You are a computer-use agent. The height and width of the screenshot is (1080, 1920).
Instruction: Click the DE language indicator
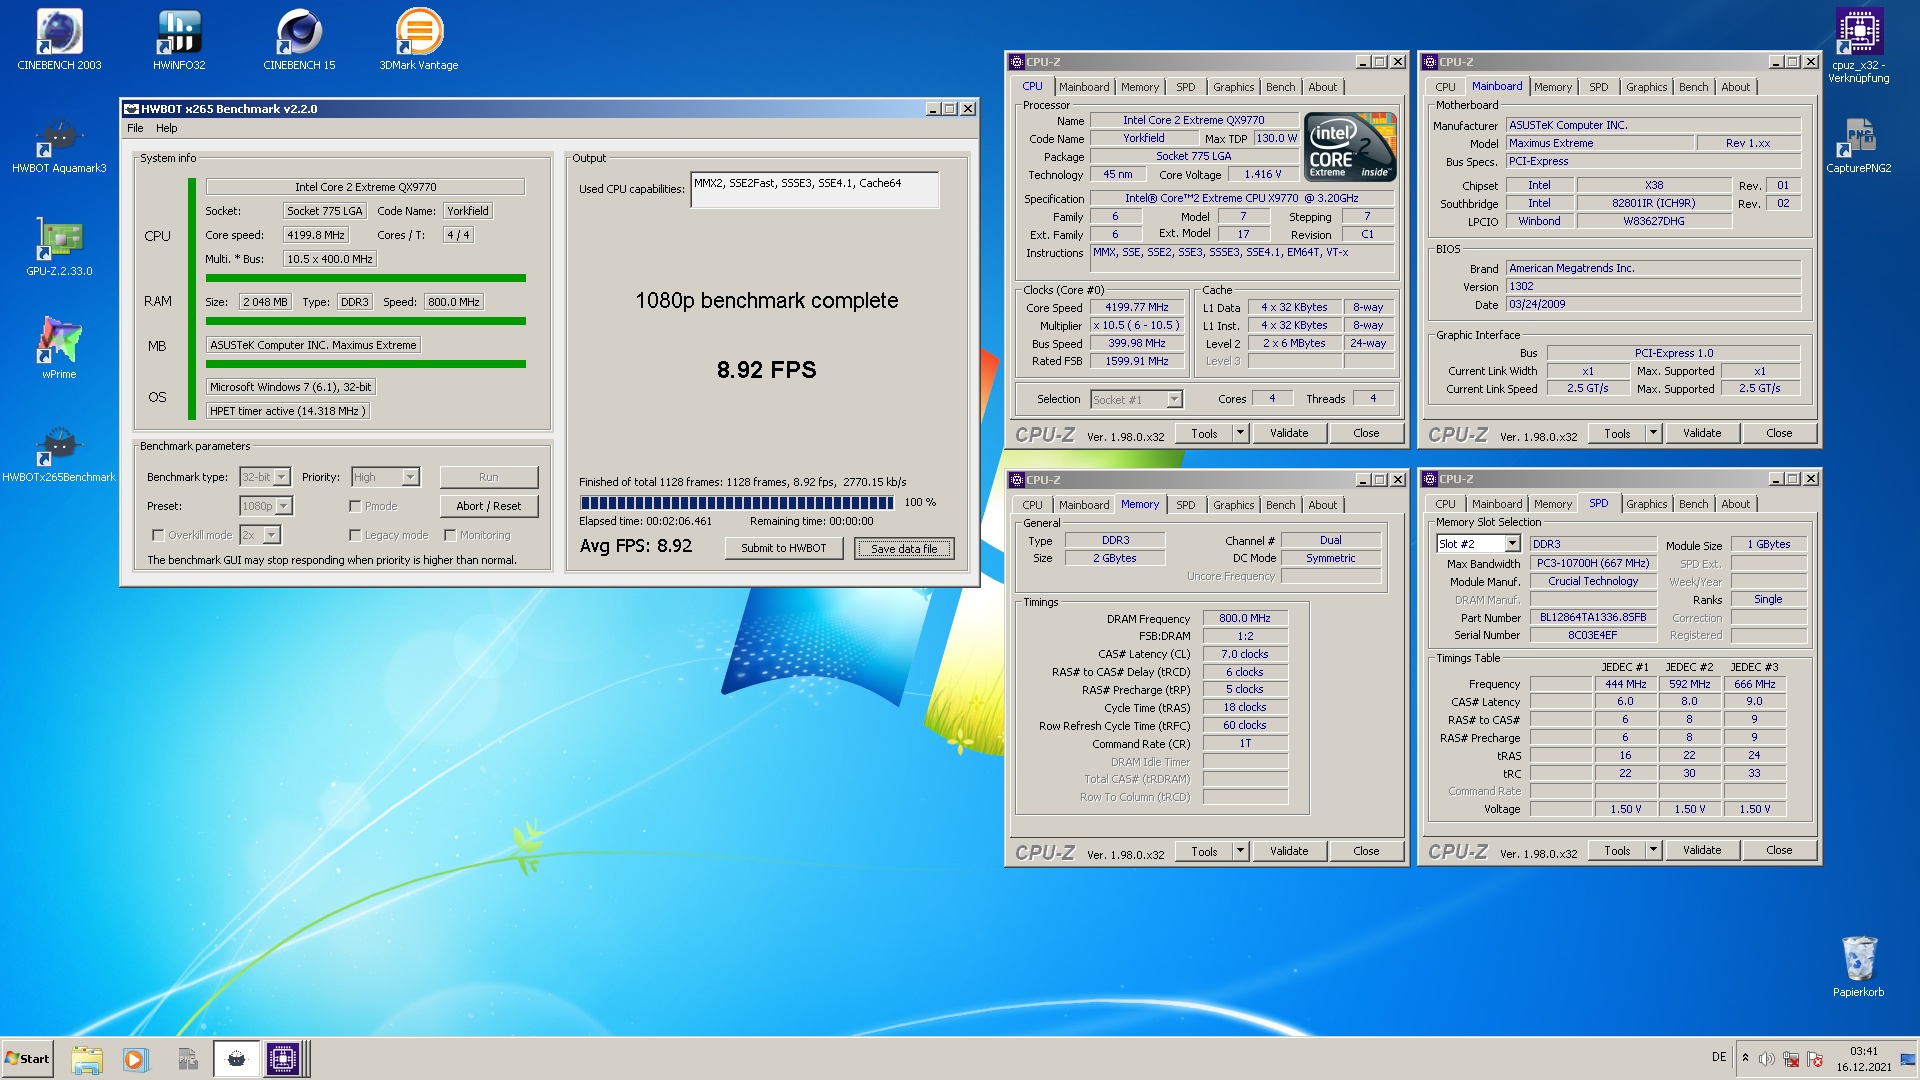click(1719, 1057)
